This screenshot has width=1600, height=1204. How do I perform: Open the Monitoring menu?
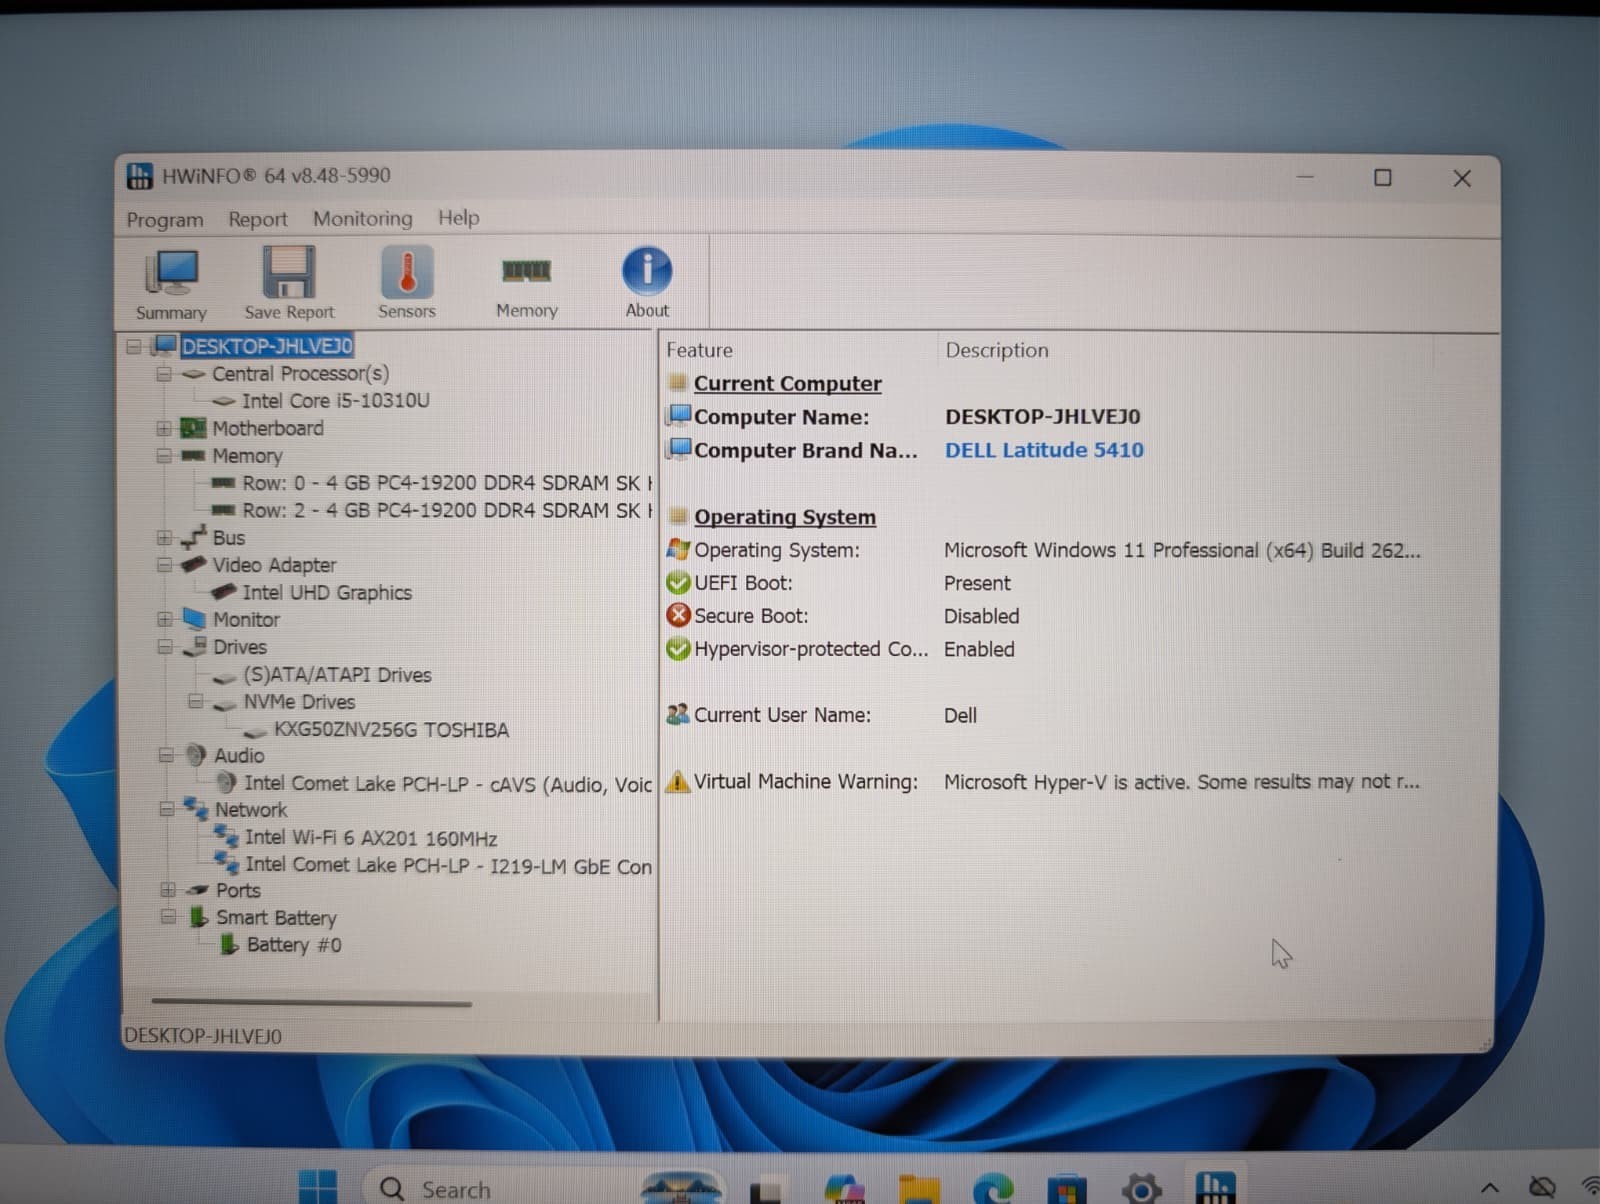tap(363, 218)
